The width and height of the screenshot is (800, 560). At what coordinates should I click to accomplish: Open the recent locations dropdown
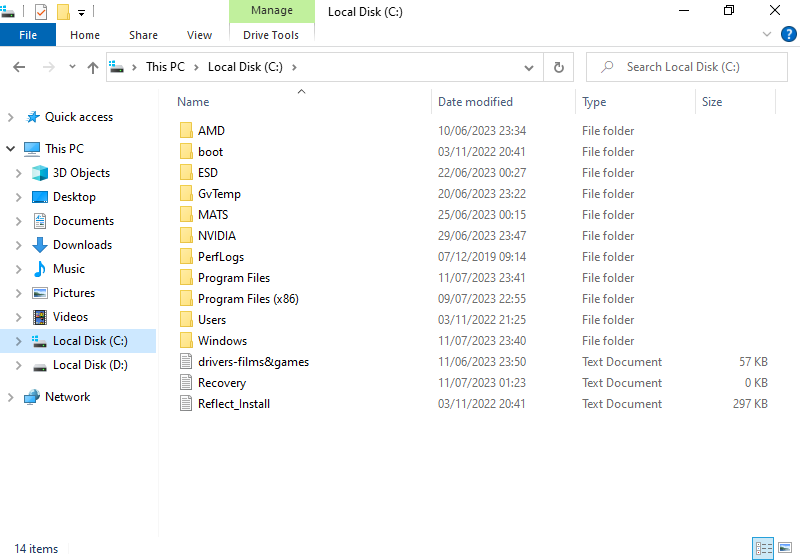pyautogui.click(x=72, y=67)
